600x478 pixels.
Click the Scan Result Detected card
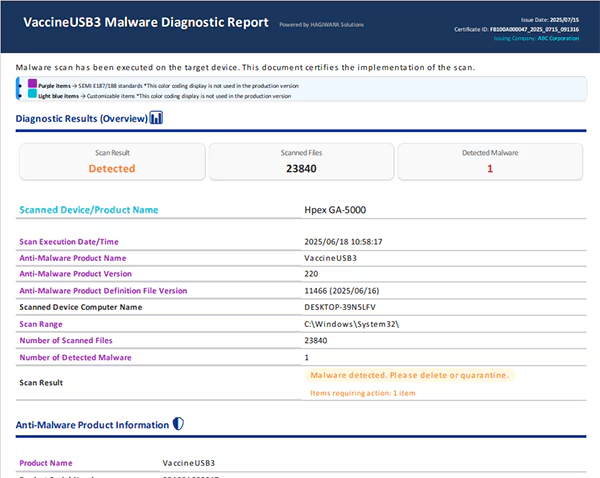tap(111, 162)
